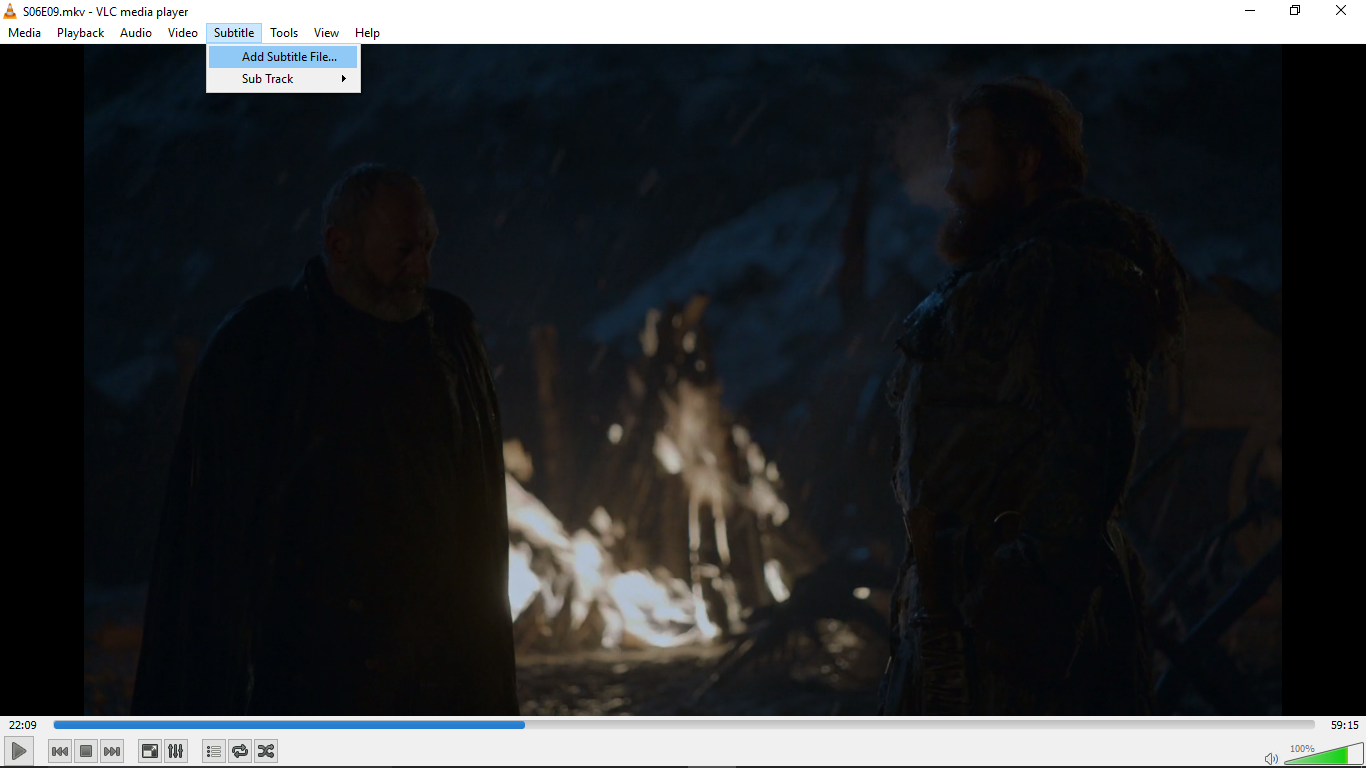
Task: Show the playlist panel icon
Action: point(214,751)
